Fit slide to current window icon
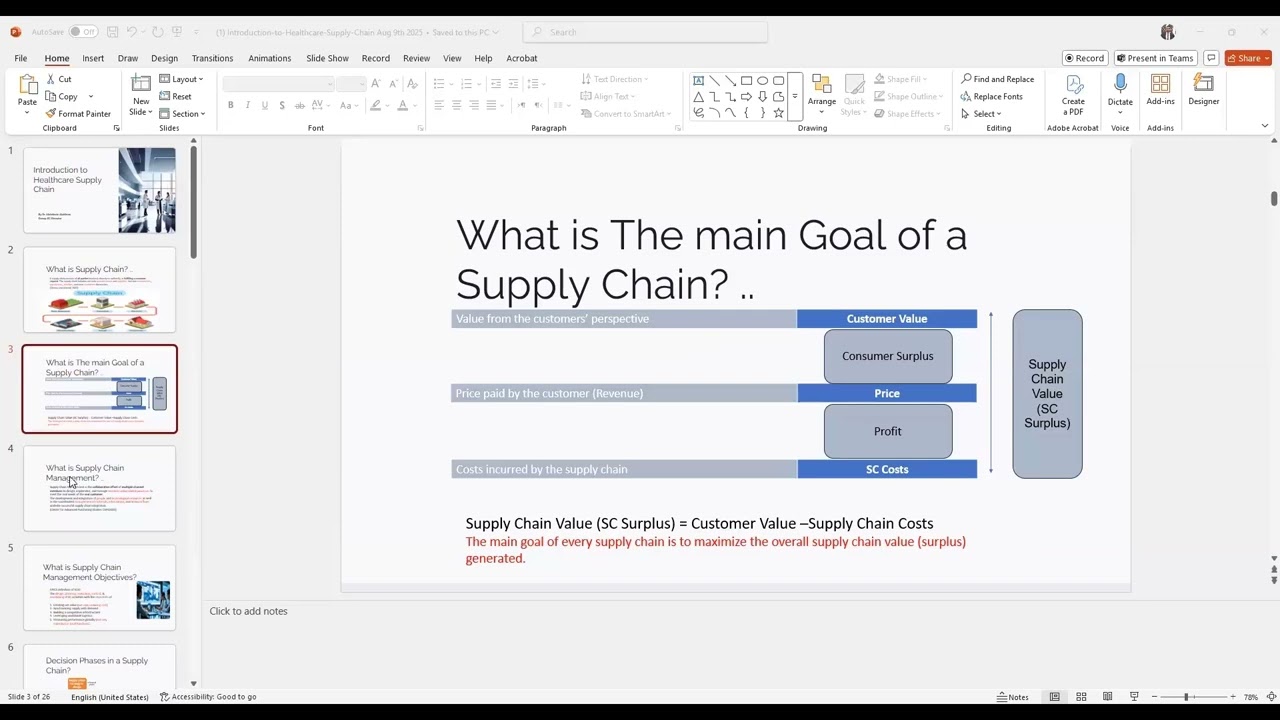The width and height of the screenshot is (1280, 720). [1270, 697]
